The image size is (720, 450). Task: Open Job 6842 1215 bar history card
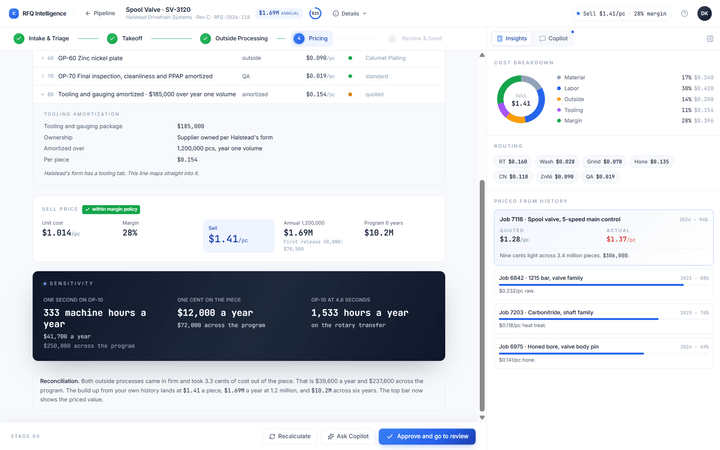(x=603, y=284)
